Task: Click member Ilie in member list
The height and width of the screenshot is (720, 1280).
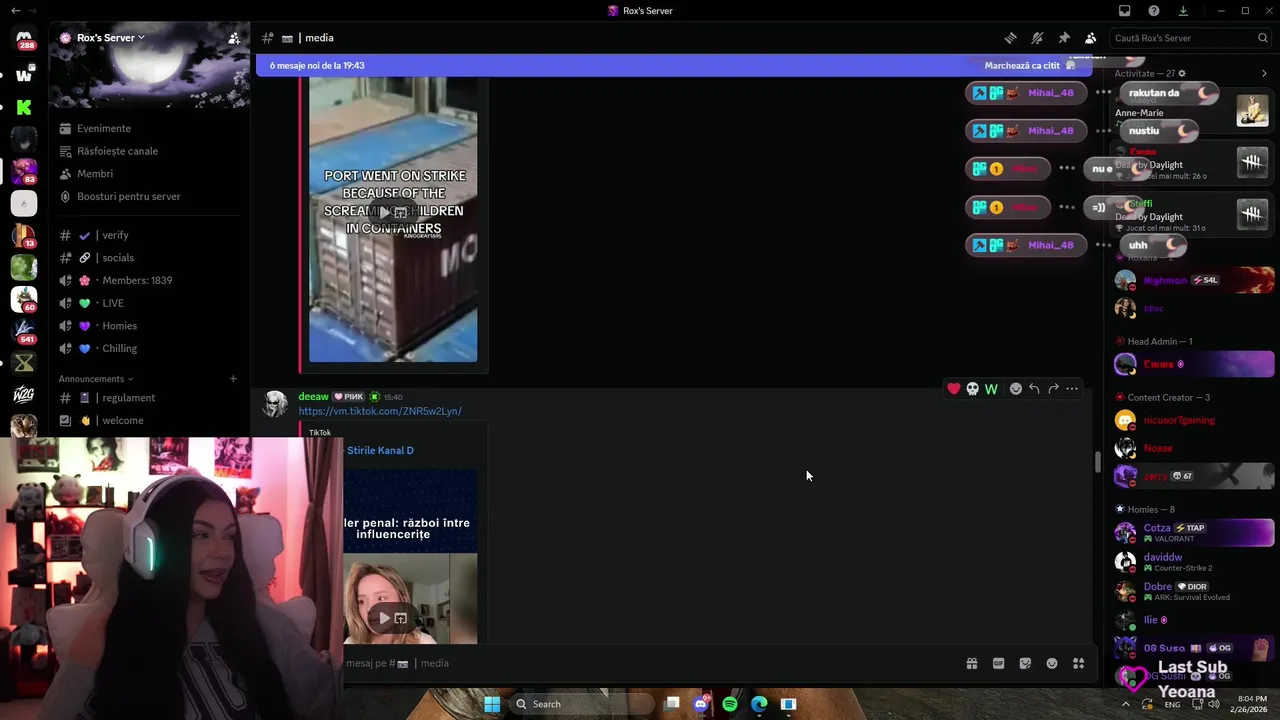Action: pyautogui.click(x=1194, y=620)
